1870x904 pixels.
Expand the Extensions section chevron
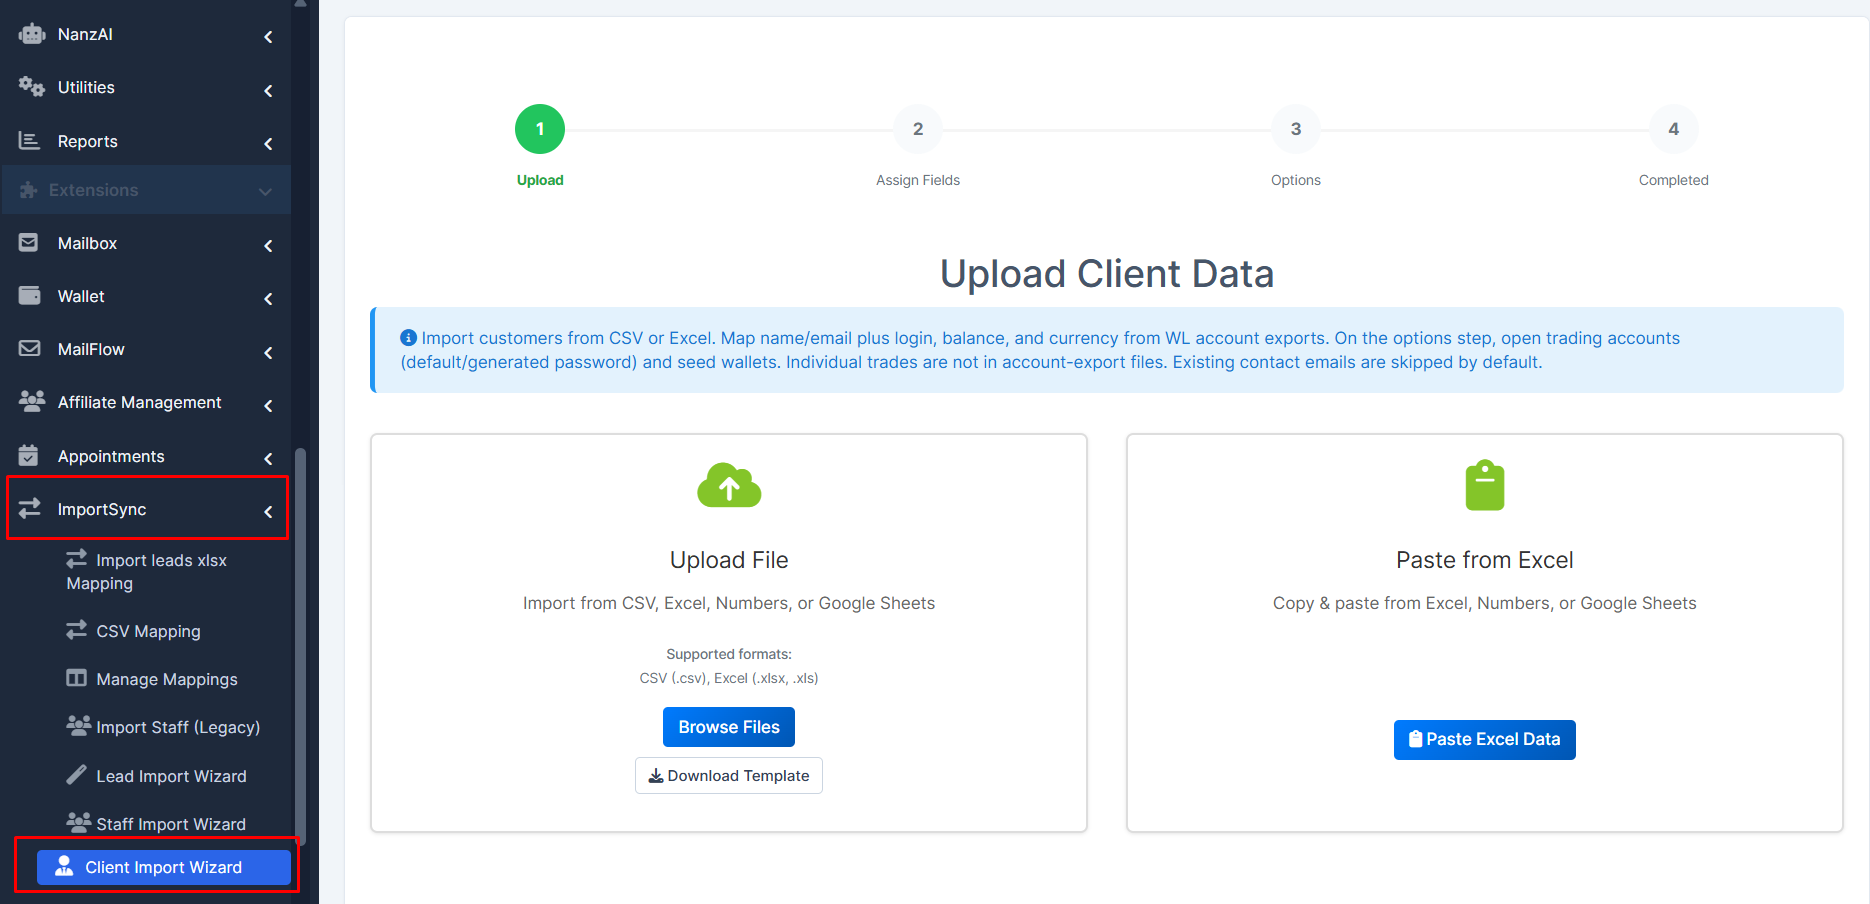click(x=265, y=191)
